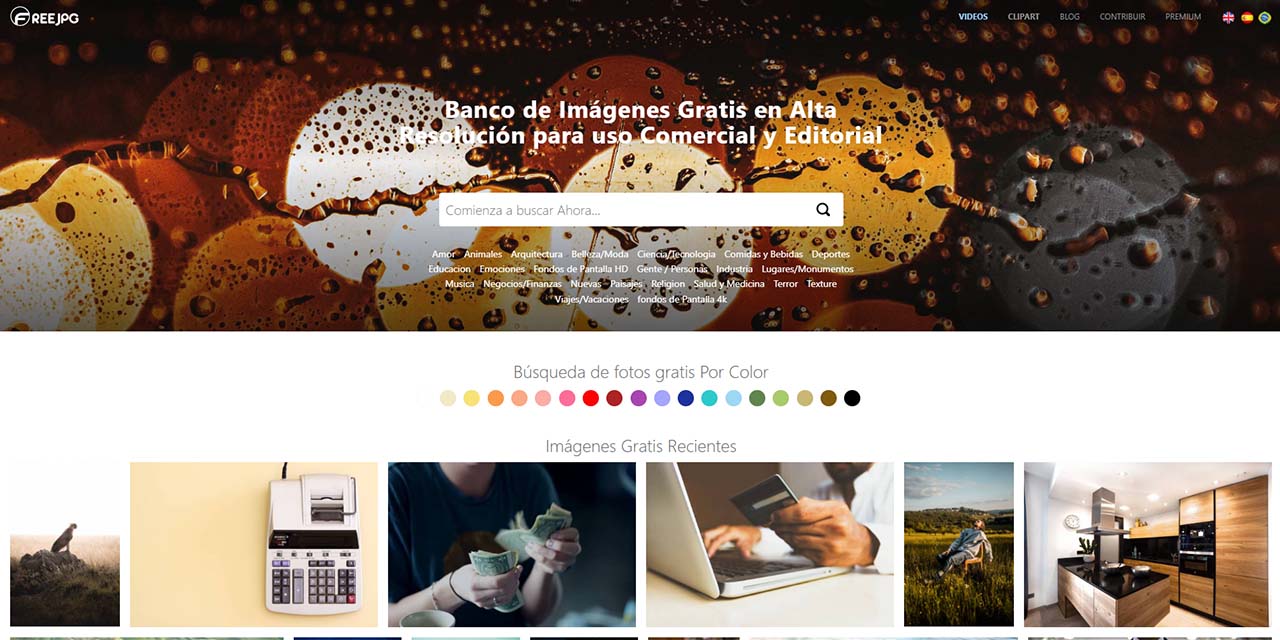Choose the dark blue color swatch
Viewport: 1280px width, 640px height.
pos(686,398)
